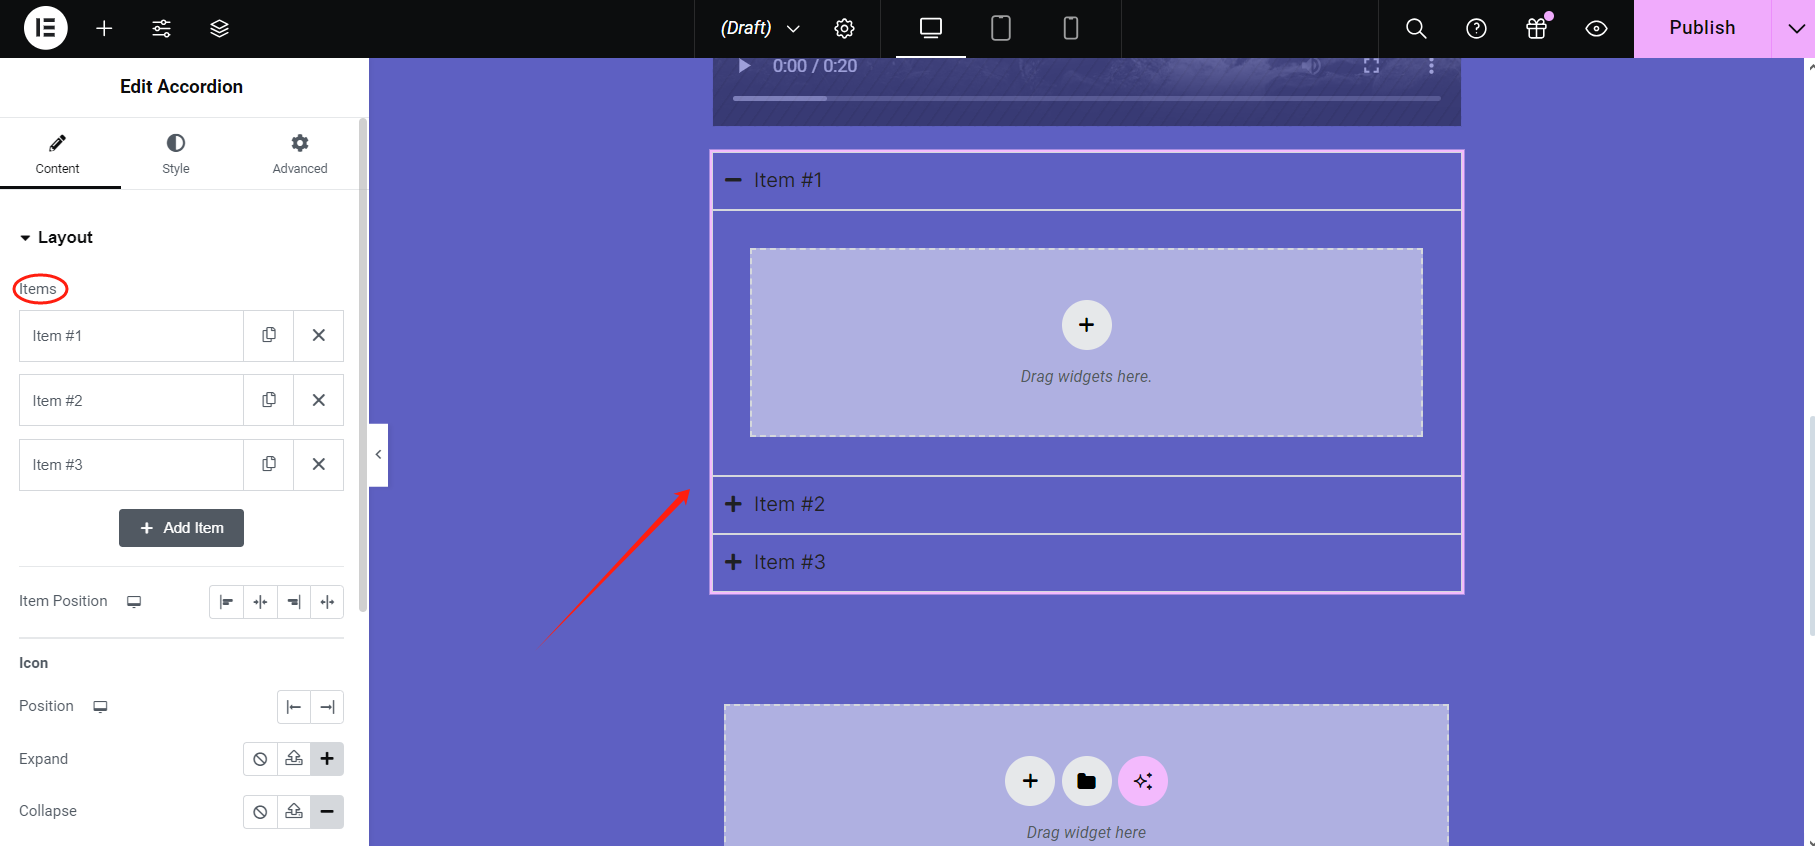This screenshot has width=1815, height=846.
Task: Click the Elementor logo icon
Action: coord(45,28)
